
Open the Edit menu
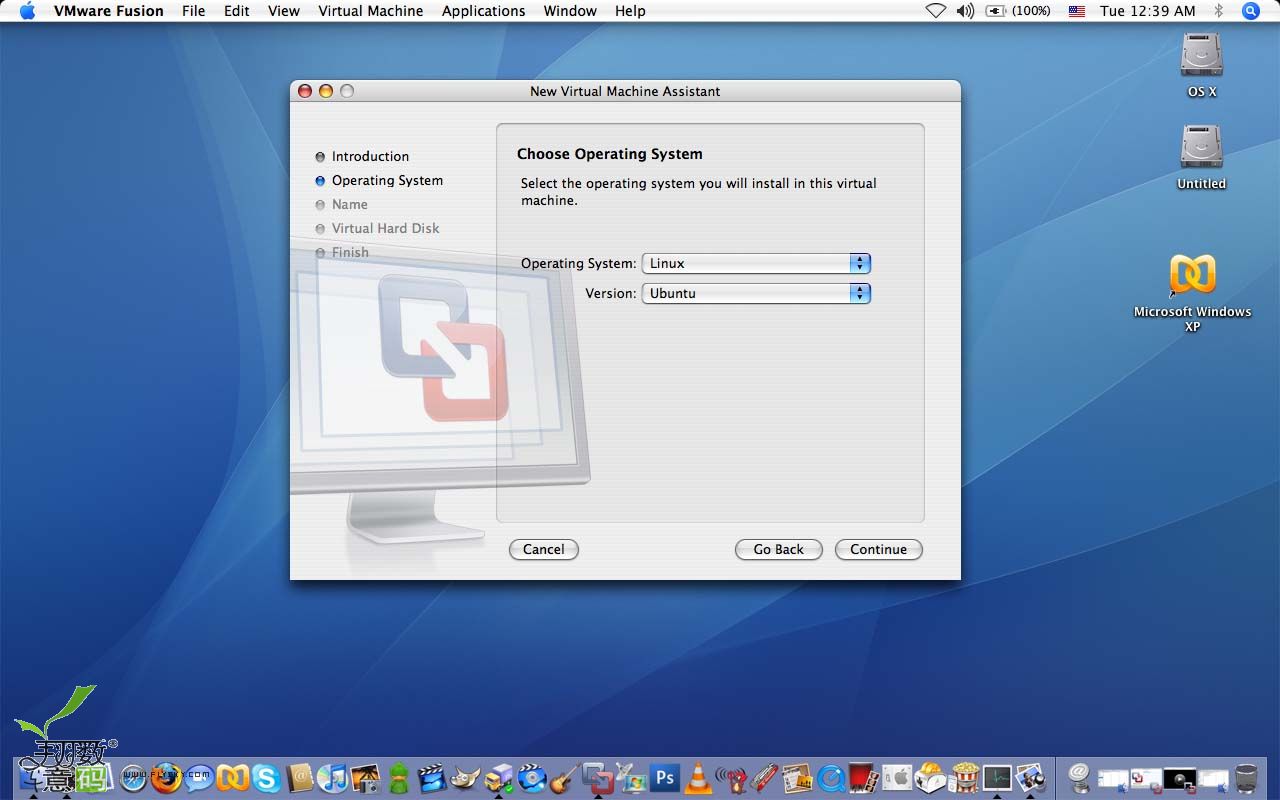point(237,11)
